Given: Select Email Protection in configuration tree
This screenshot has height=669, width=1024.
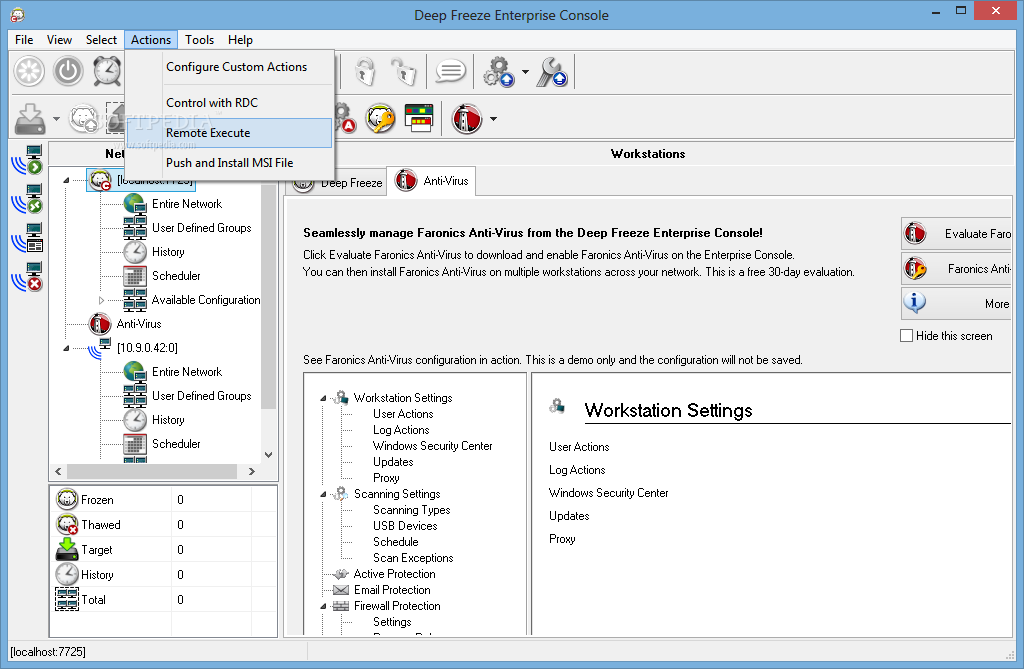Looking at the screenshot, I should click(x=392, y=590).
